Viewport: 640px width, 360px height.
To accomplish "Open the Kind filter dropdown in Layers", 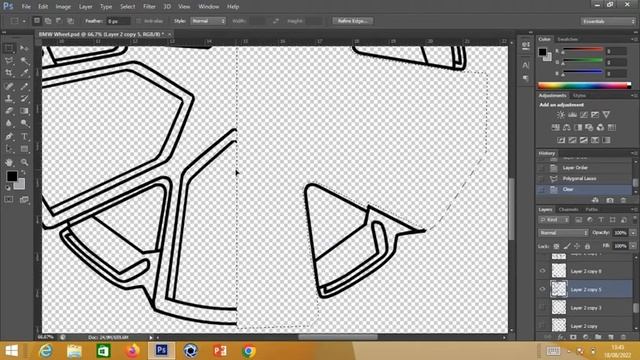I will [x=554, y=220].
